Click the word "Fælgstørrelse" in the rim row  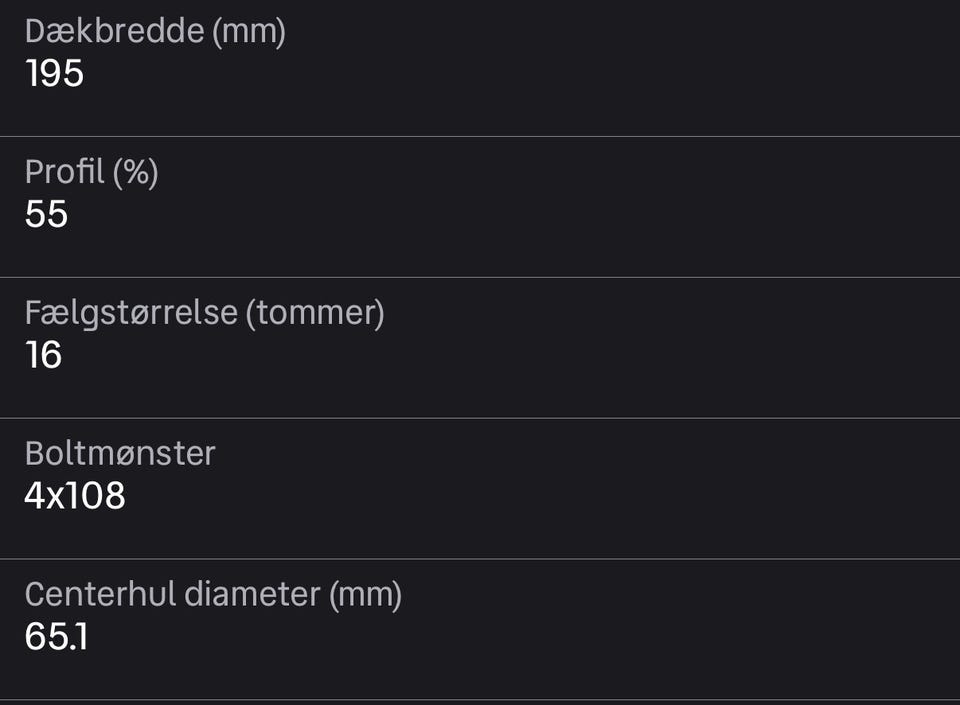click(x=130, y=314)
